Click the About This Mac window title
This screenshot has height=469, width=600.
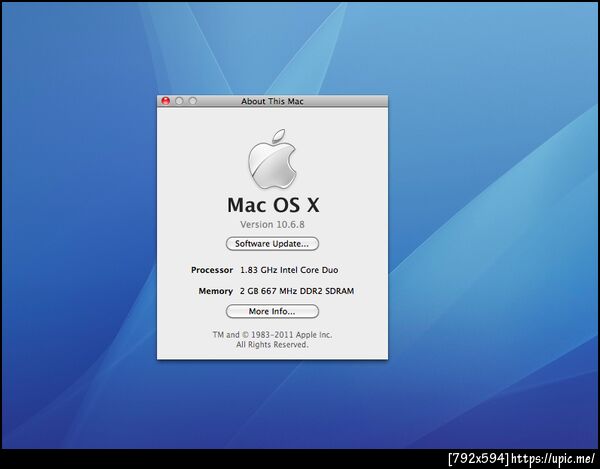pos(272,101)
